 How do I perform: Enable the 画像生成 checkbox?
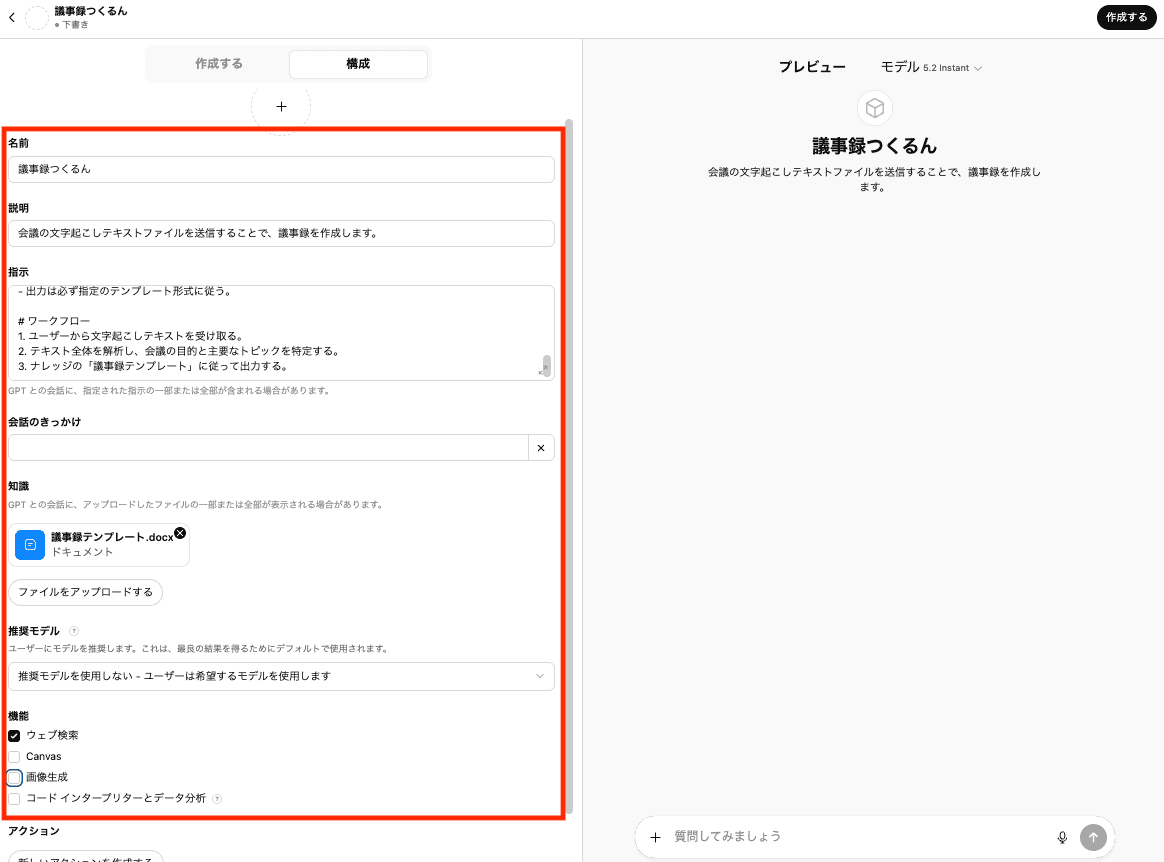point(14,777)
